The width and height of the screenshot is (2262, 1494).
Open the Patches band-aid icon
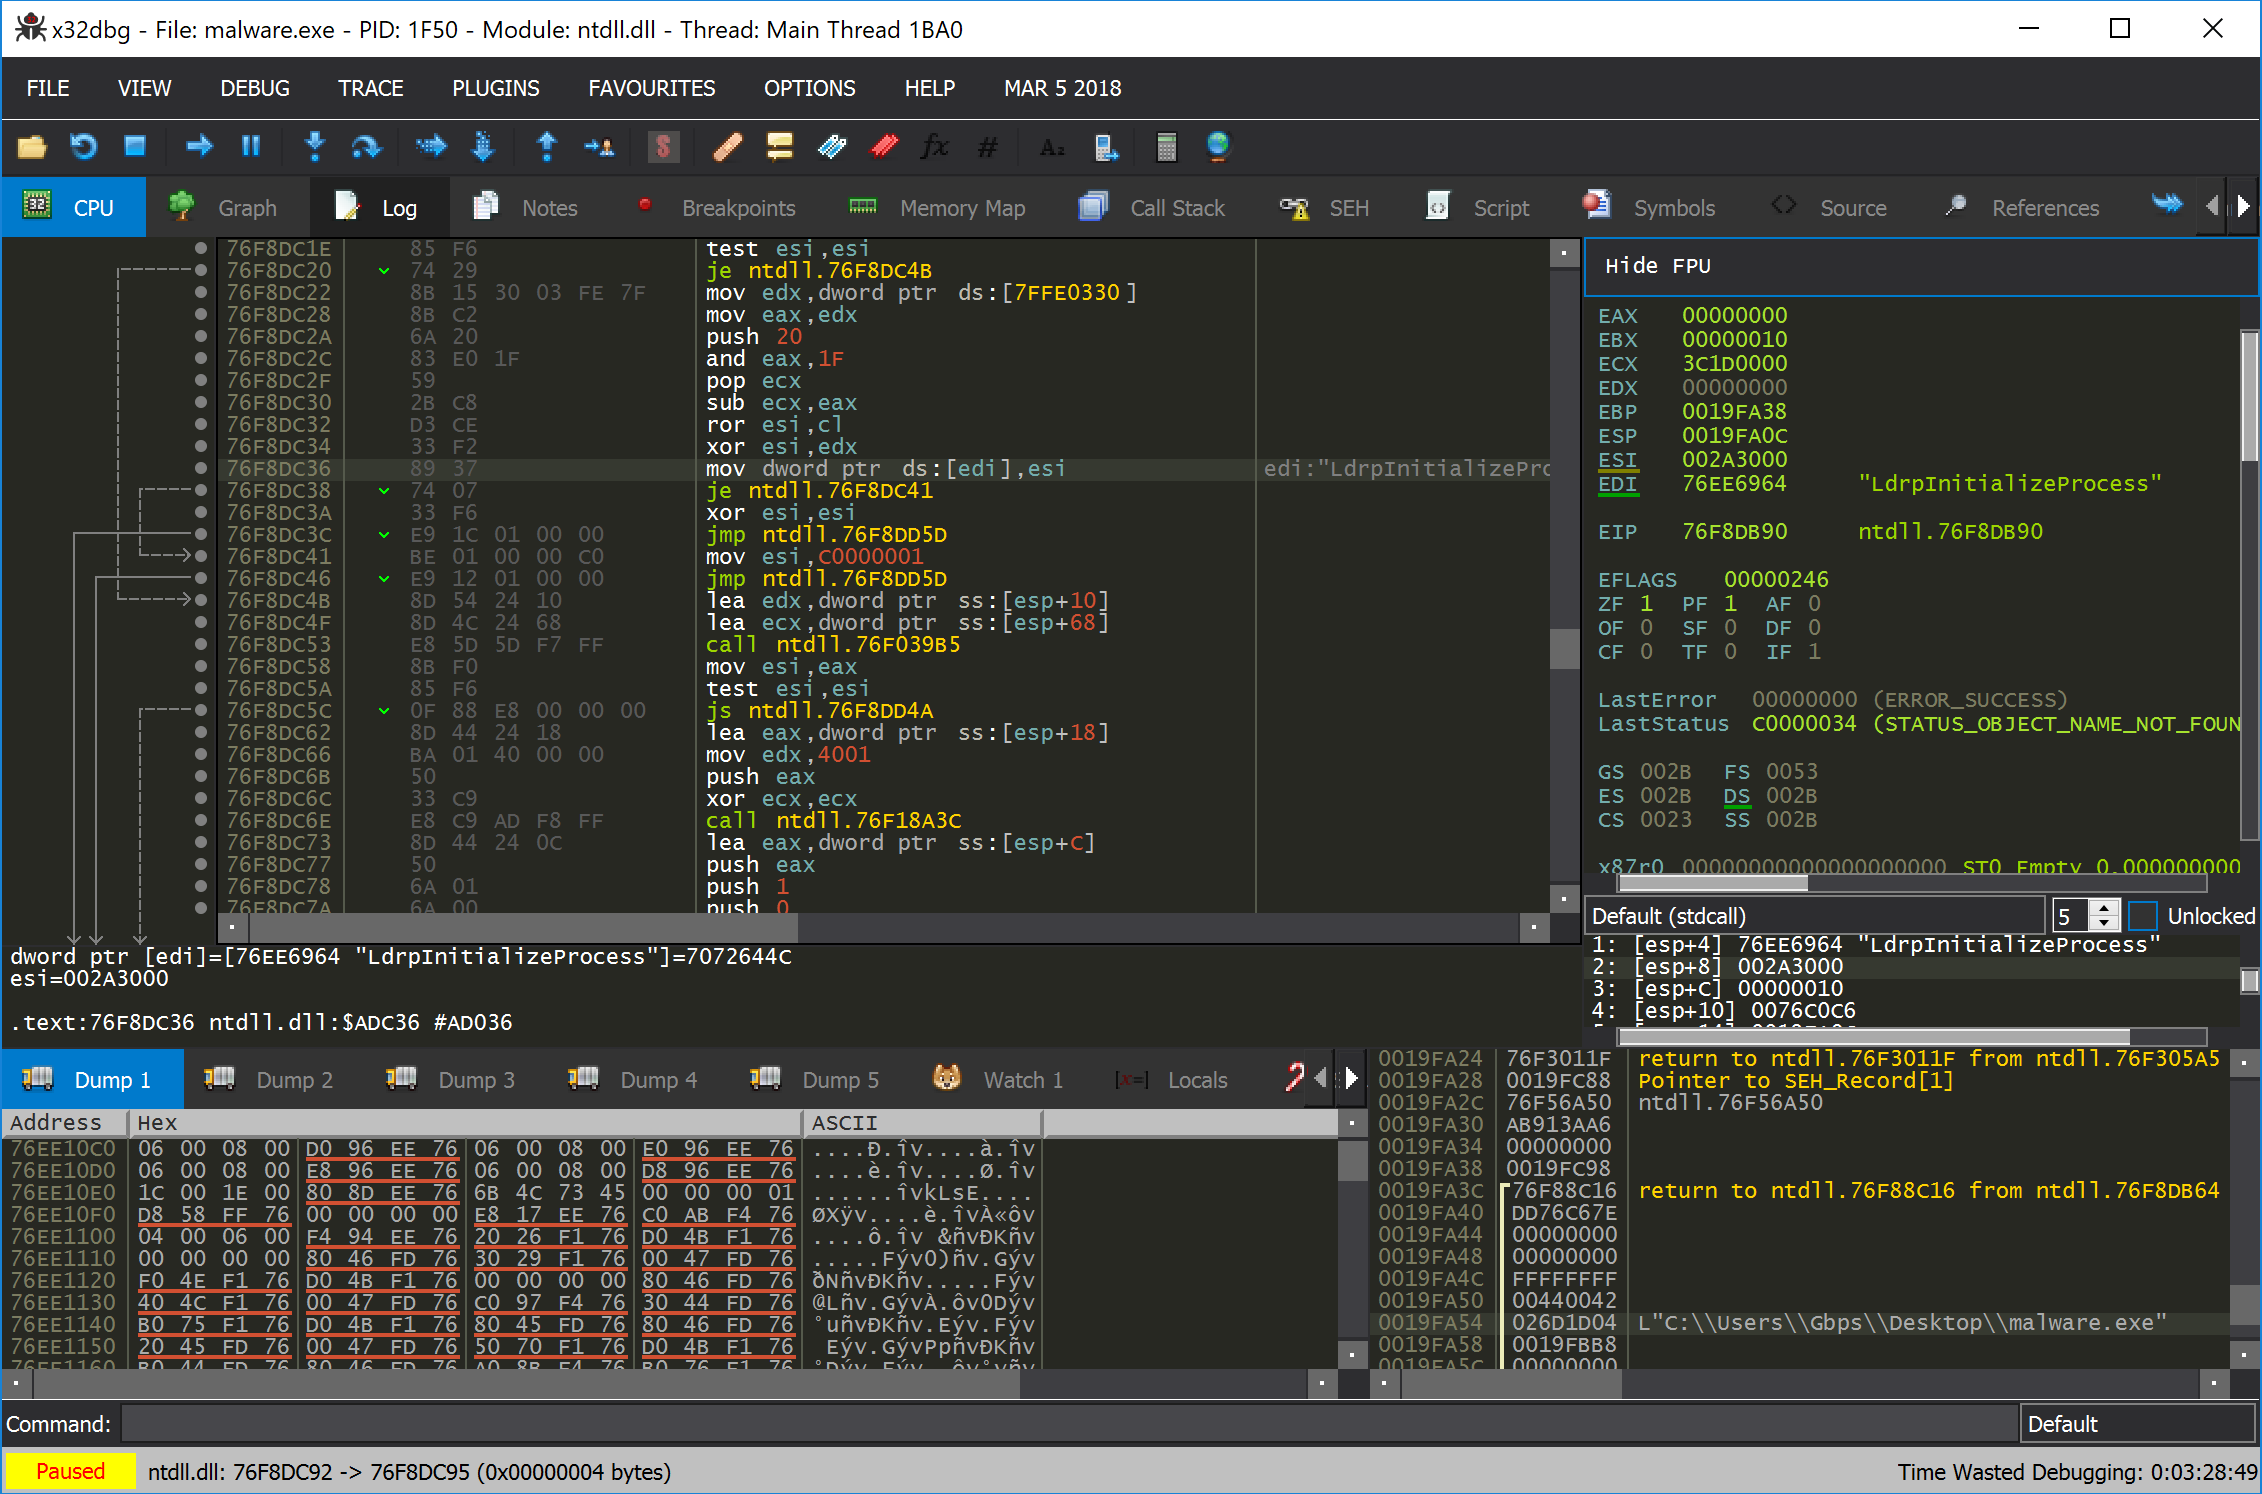coord(727,148)
